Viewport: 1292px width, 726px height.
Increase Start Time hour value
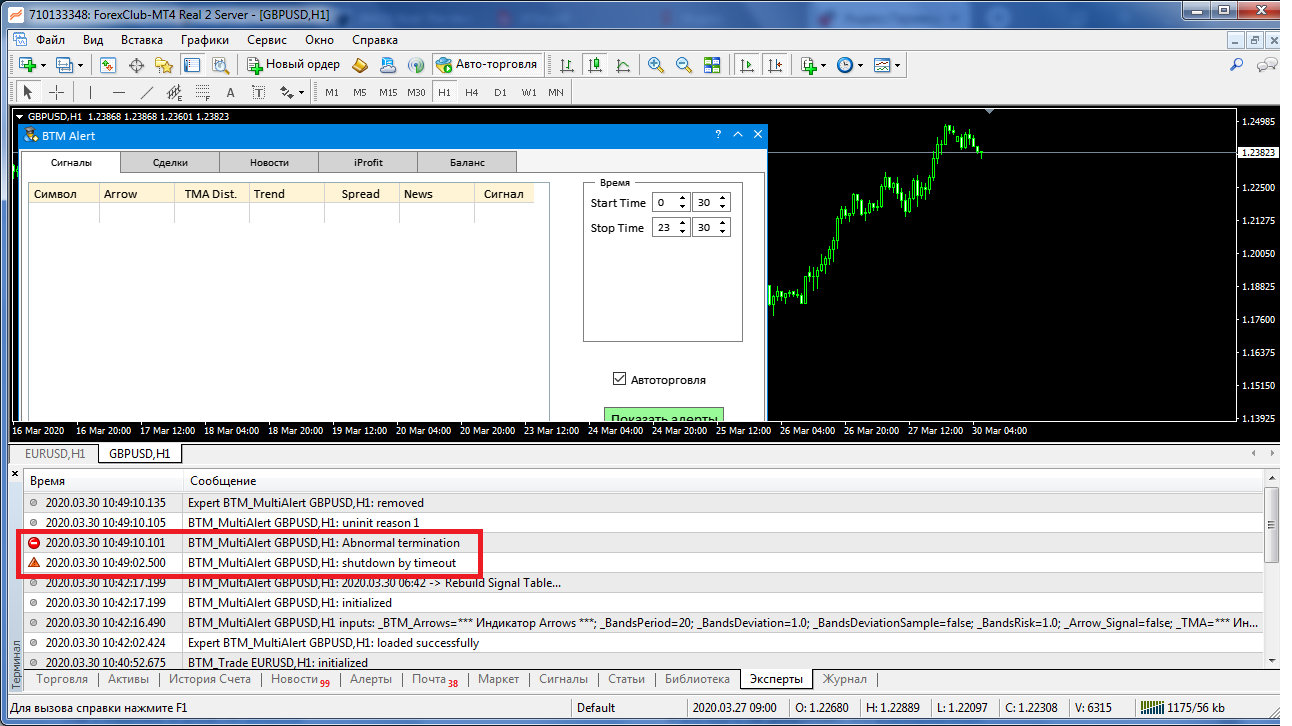click(683, 198)
